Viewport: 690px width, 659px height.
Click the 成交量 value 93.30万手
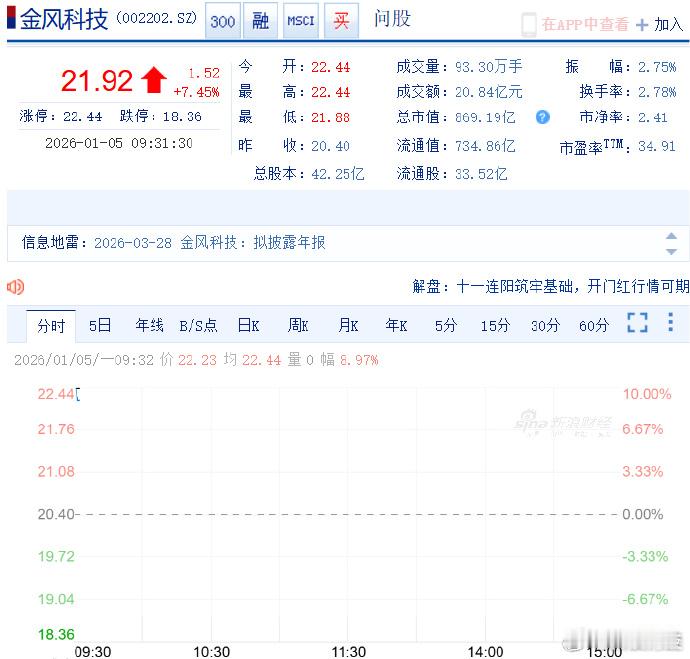[x=488, y=67]
